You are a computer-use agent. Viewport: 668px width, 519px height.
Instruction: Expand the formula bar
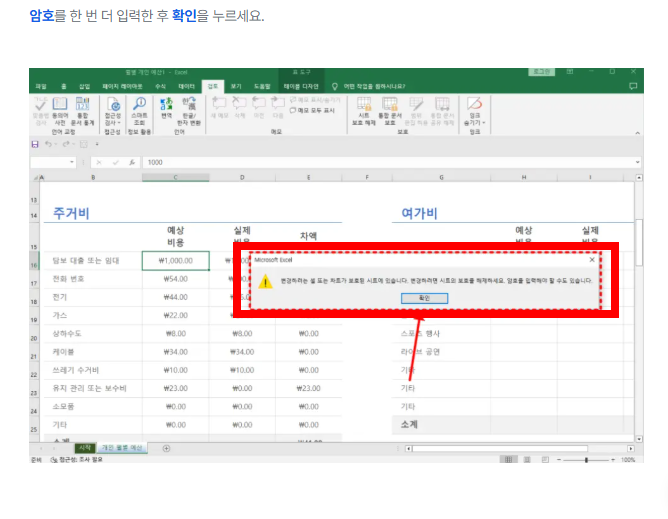tap(637, 162)
